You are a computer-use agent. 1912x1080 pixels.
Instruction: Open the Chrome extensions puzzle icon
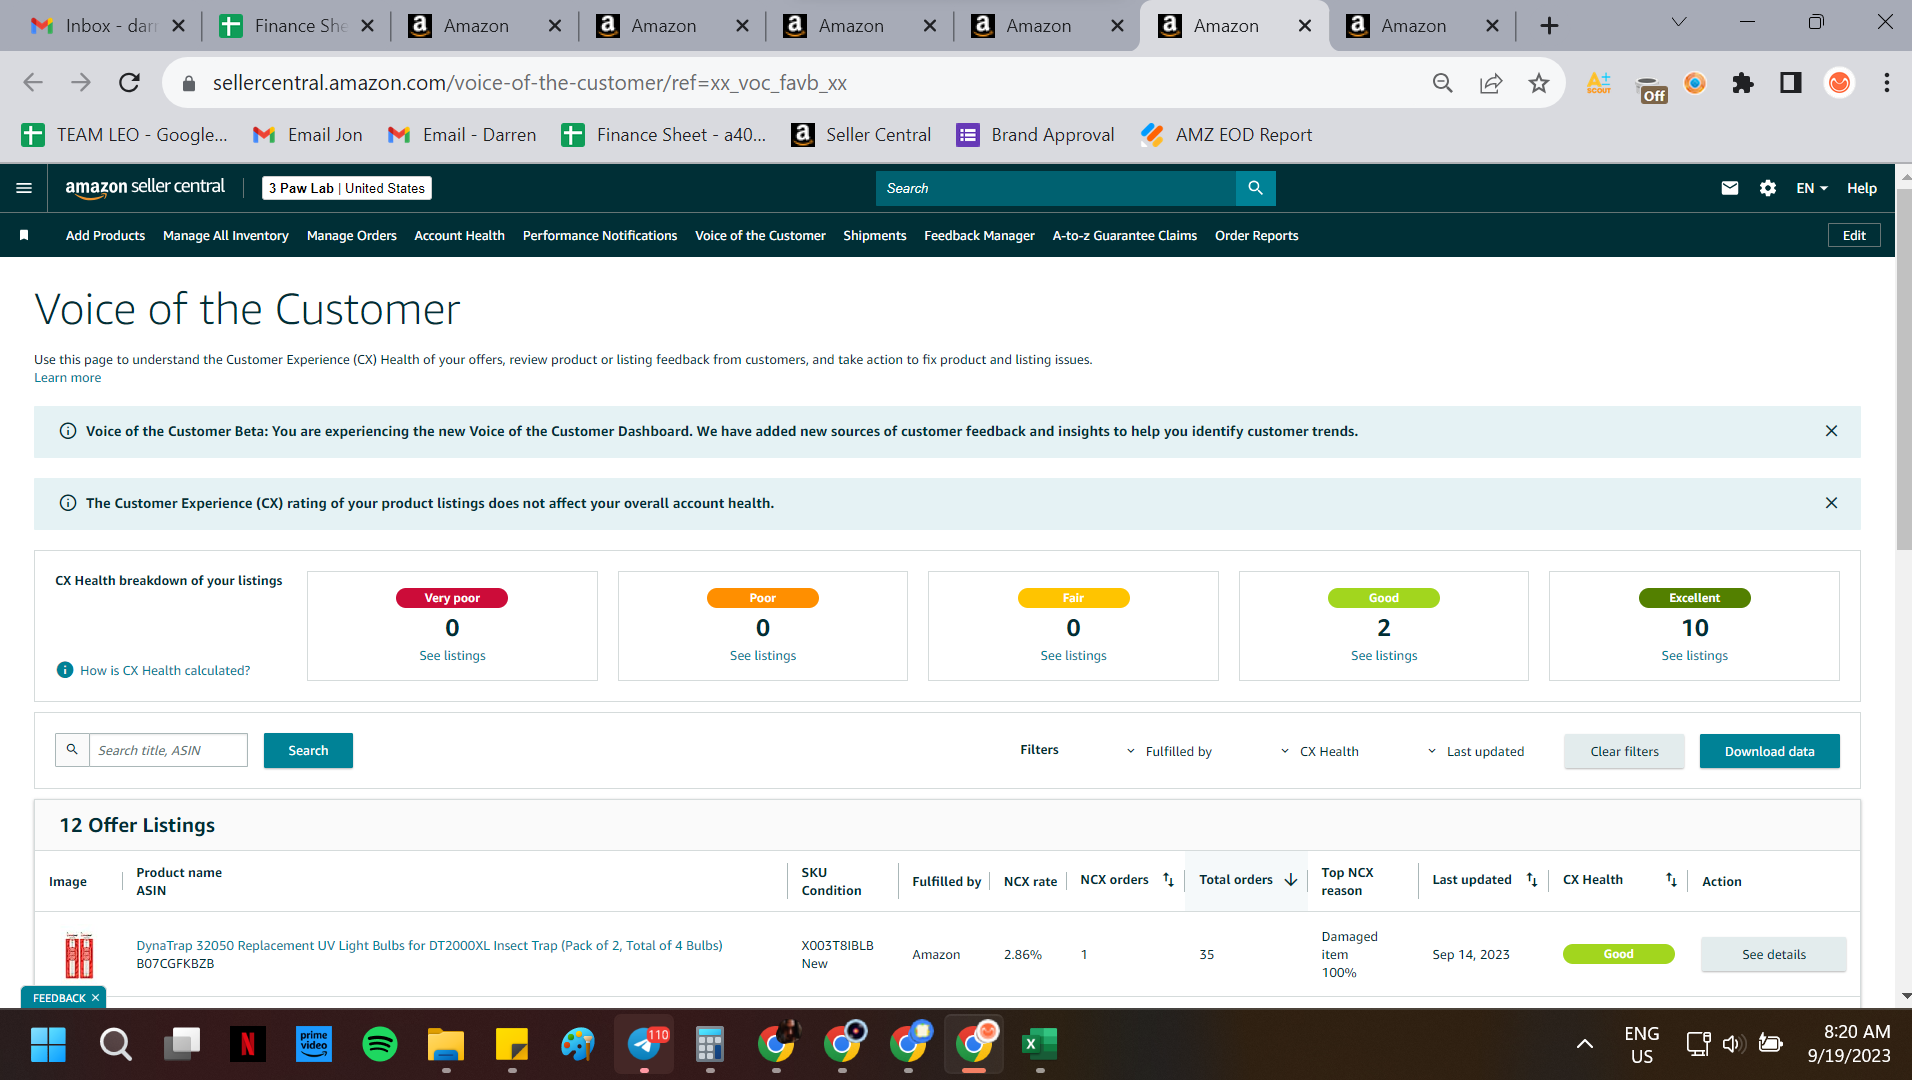point(1742,83)
